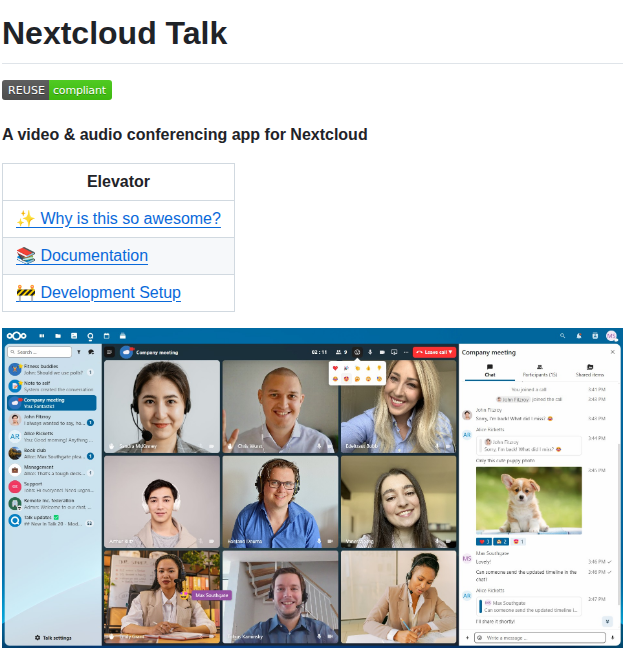Open the Management conversation
The image size is (625, 648).
pos(52,470)
